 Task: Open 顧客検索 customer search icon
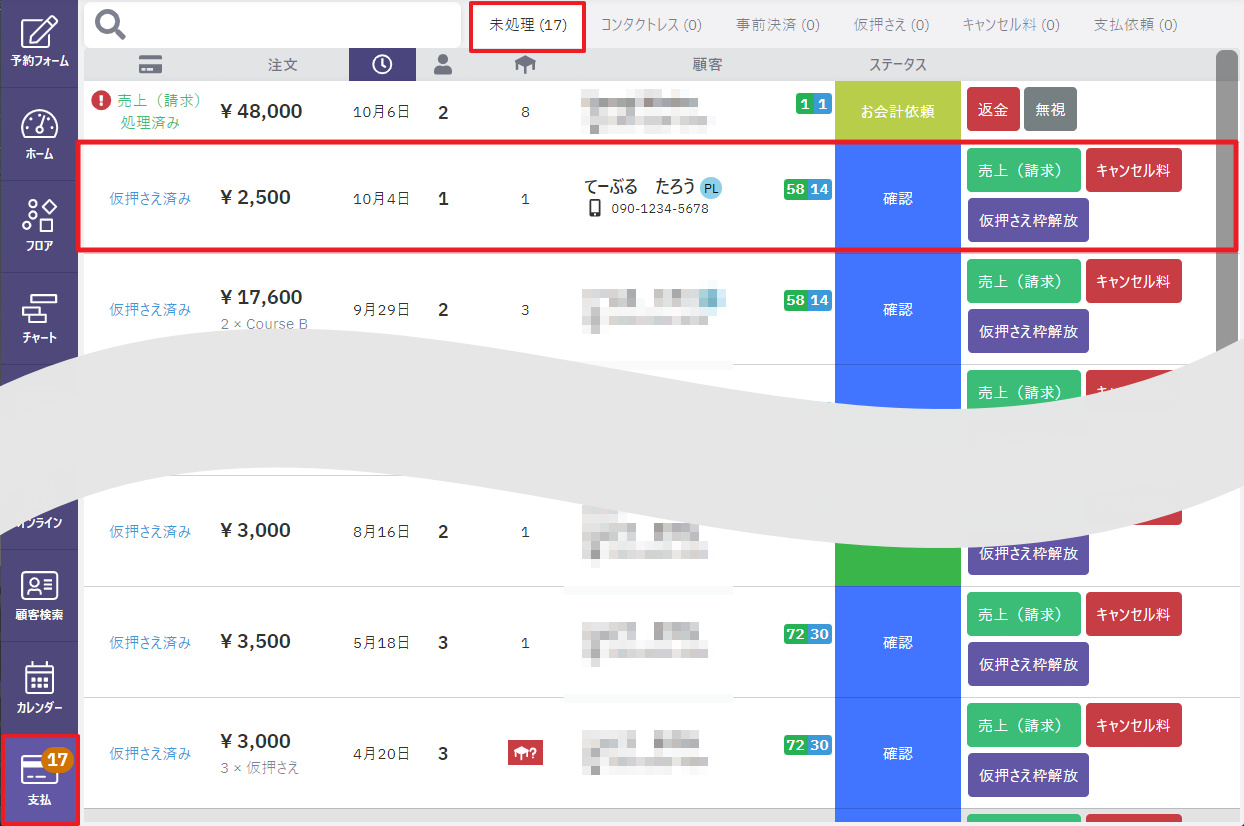pos(39,595)
